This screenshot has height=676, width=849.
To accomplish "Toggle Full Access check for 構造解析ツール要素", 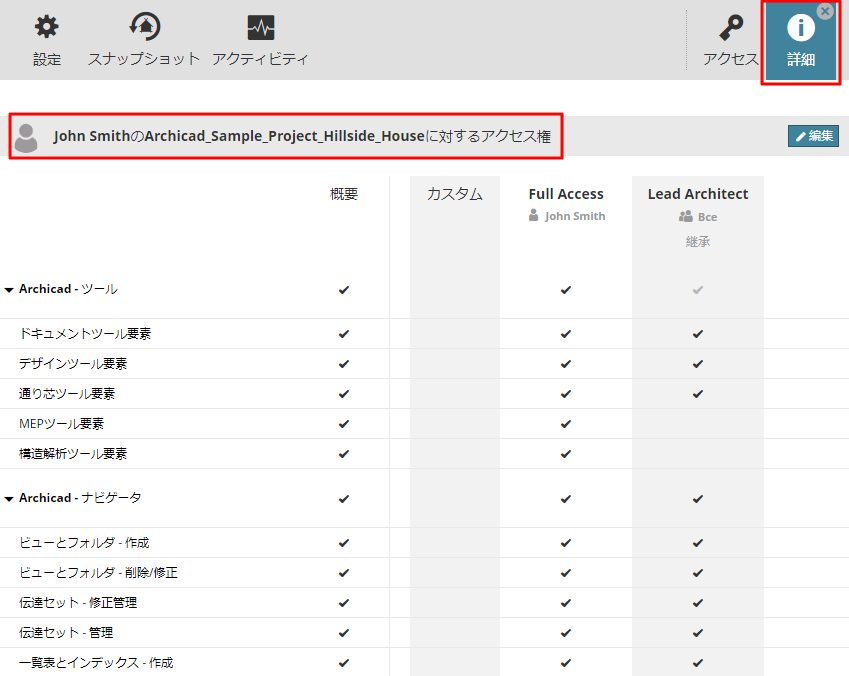I will point(566,454).
